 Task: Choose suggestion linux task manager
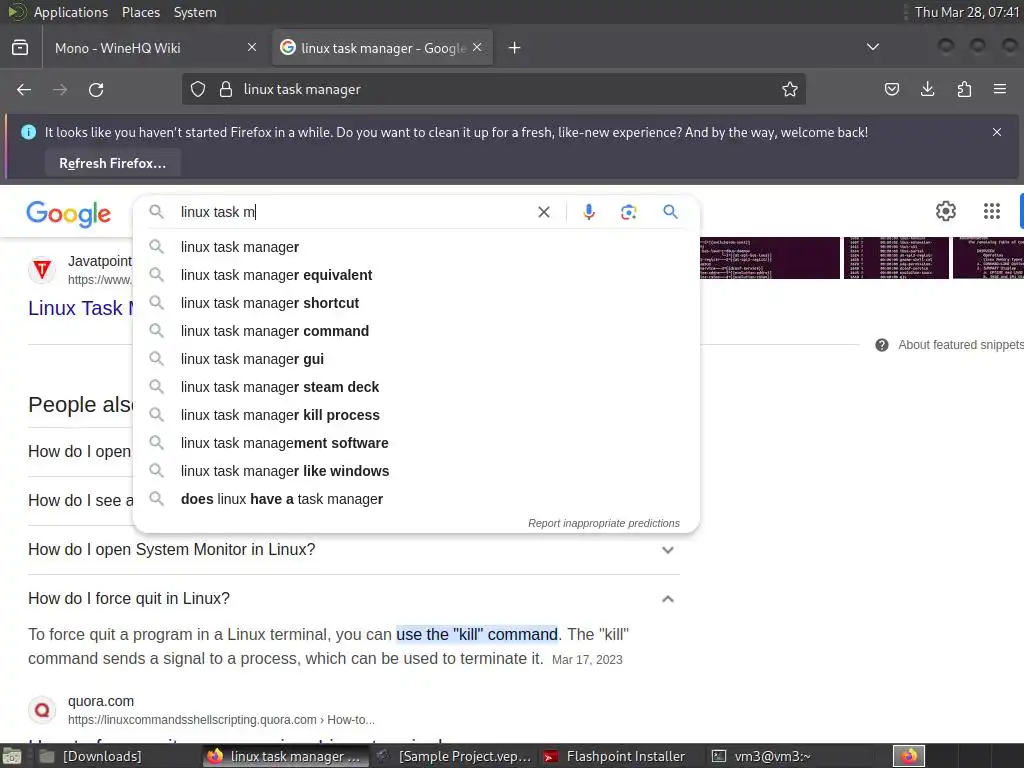(416, 247)
